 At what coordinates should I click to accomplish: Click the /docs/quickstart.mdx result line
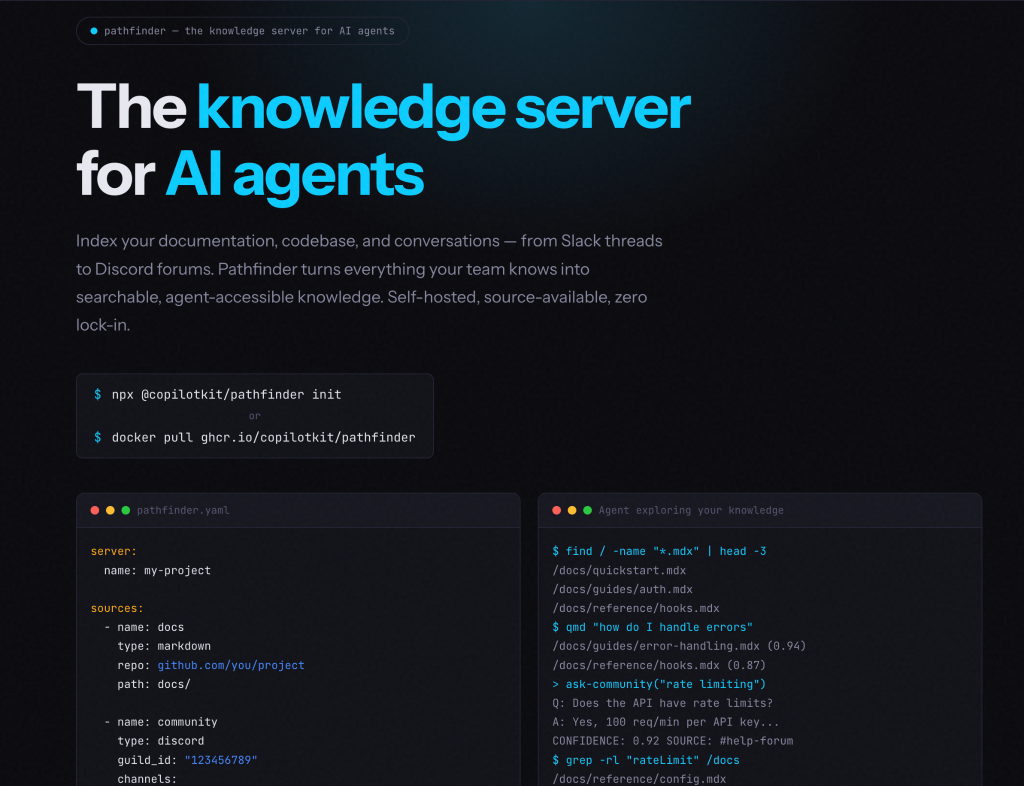[x=619, y=571]
